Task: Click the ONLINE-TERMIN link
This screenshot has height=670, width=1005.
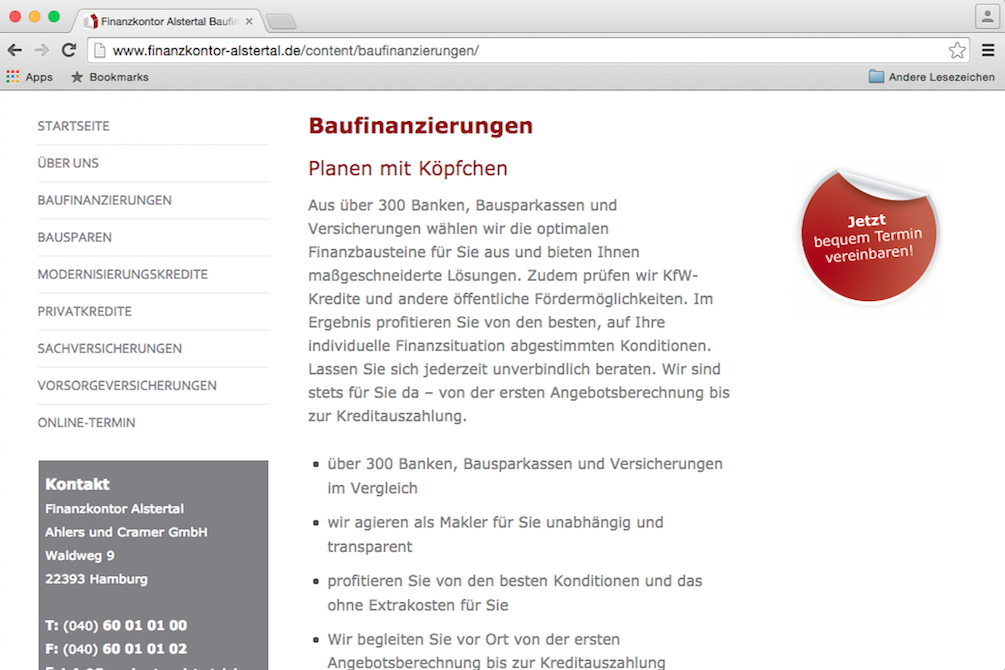Action: (87, 423)
